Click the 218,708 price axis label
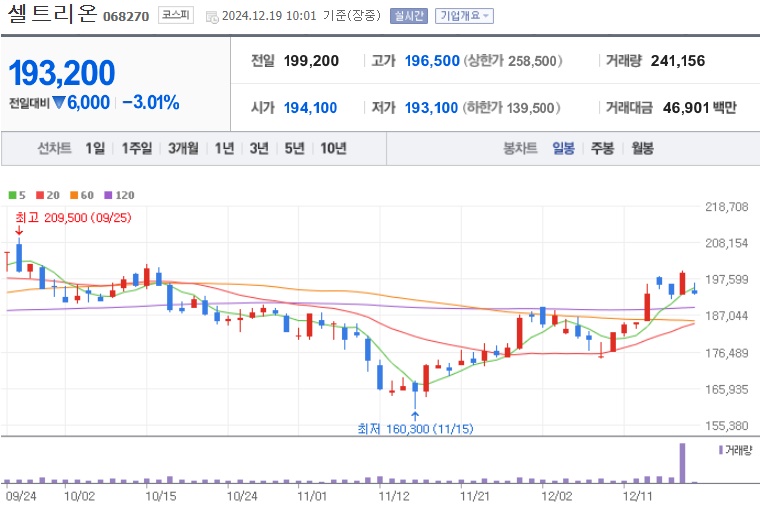 tap(727, 207)
